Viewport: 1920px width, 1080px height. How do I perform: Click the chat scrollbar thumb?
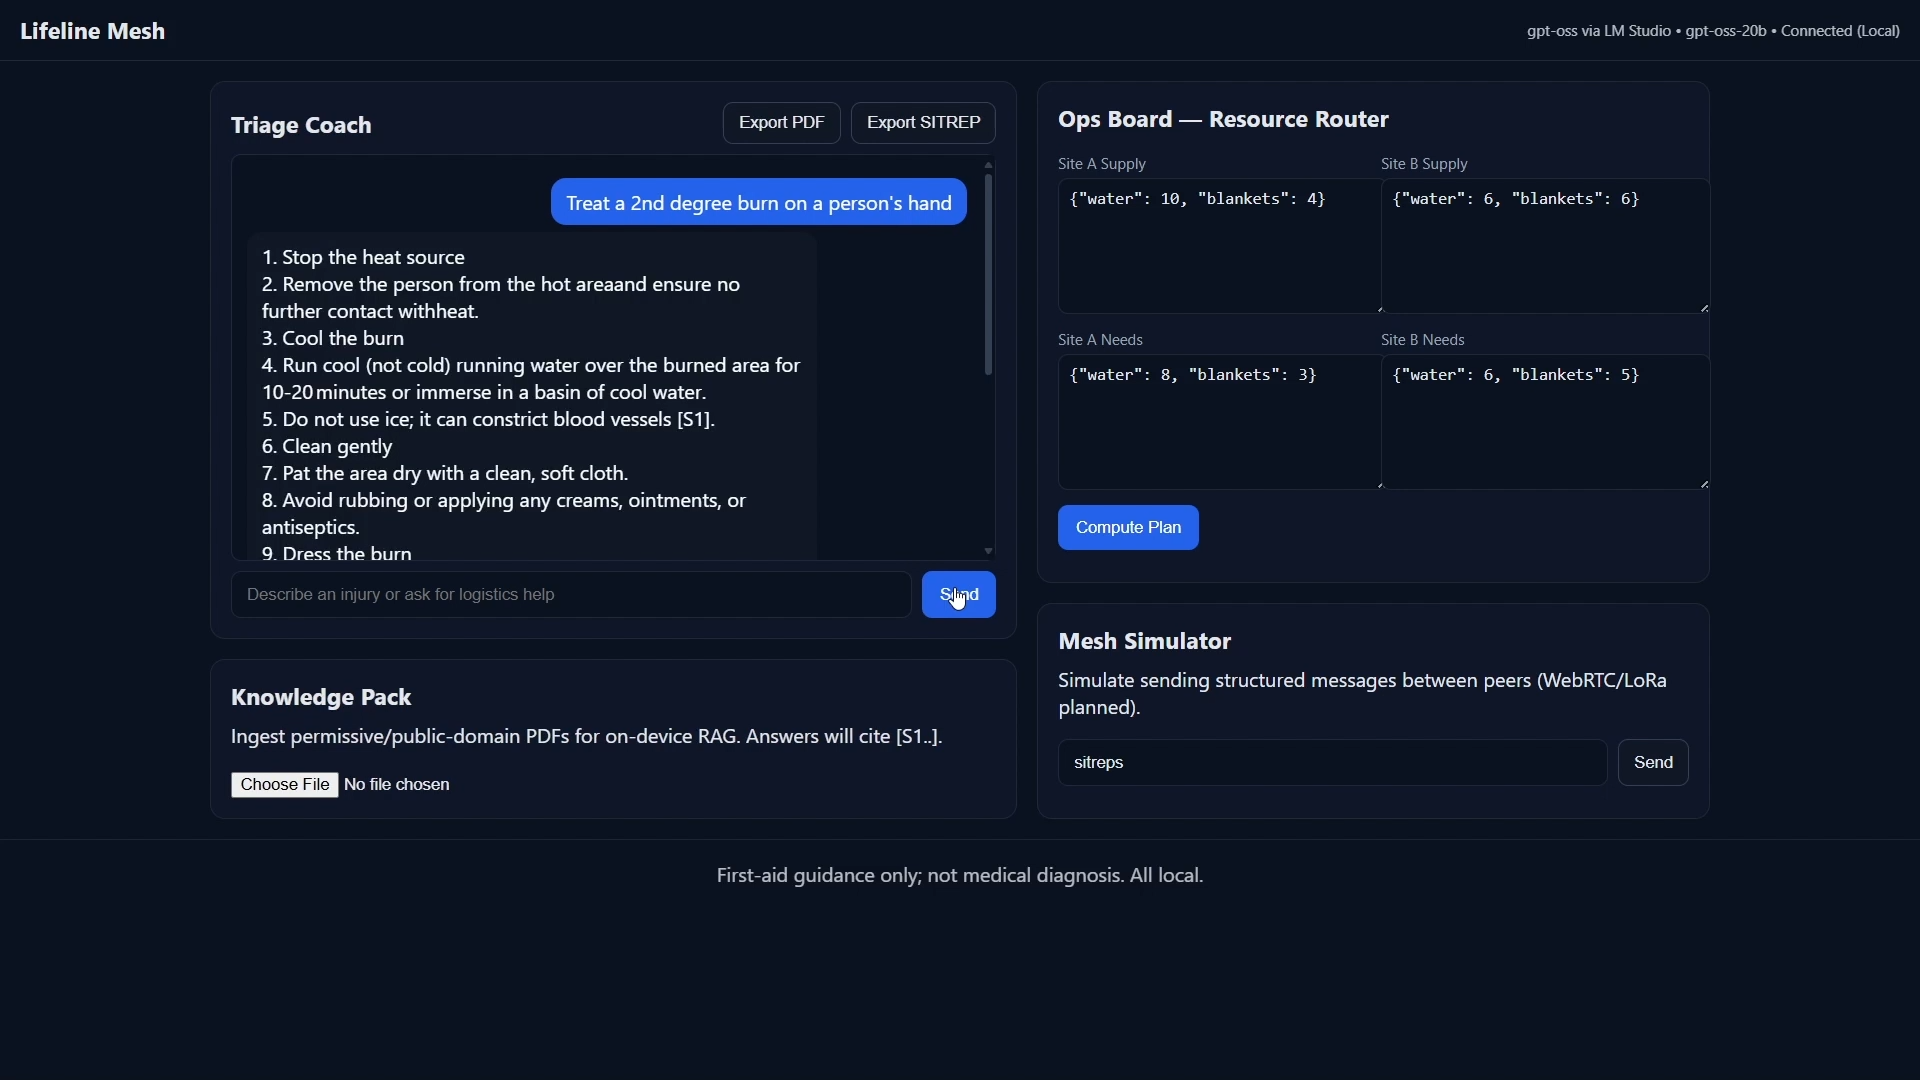(988, 275)
